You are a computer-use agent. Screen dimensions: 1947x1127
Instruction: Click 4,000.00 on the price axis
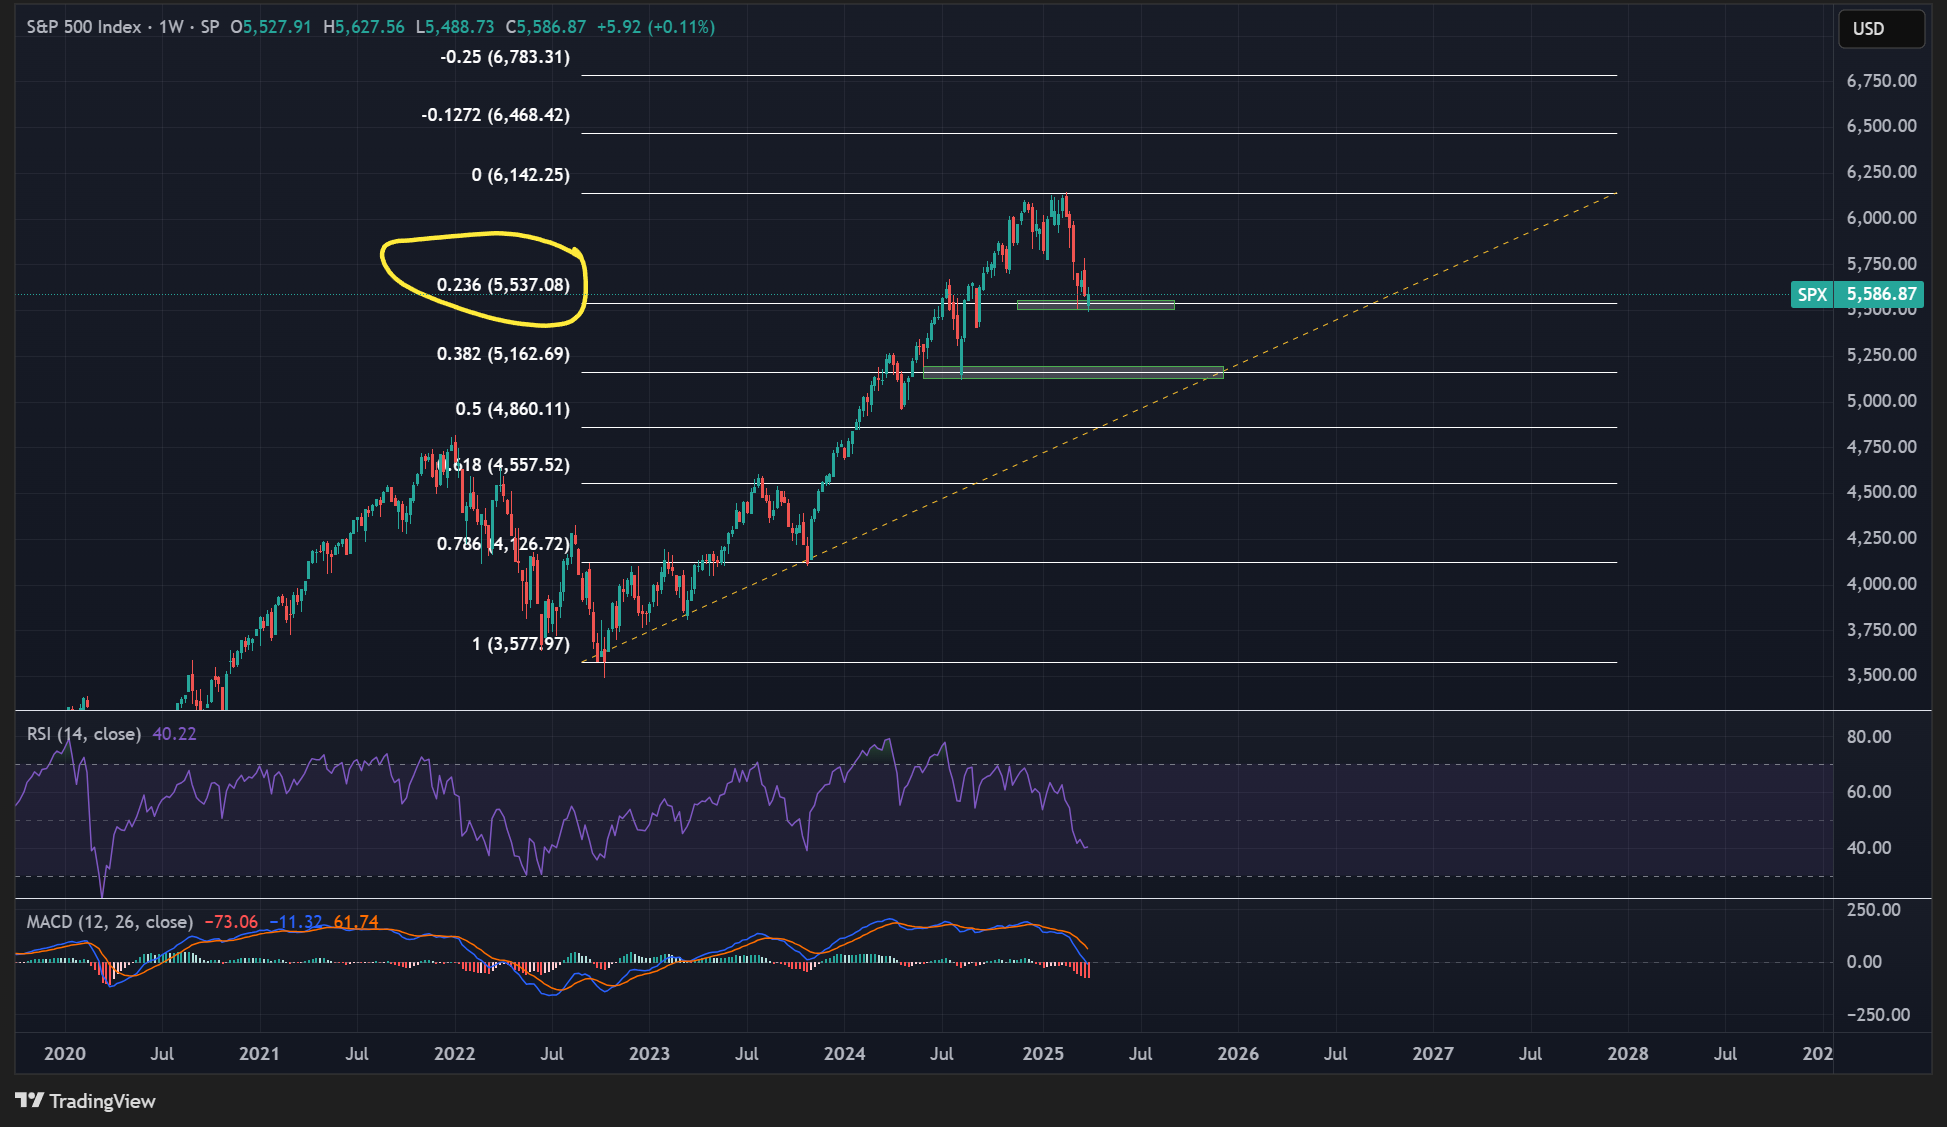(x=1881, y=584)
